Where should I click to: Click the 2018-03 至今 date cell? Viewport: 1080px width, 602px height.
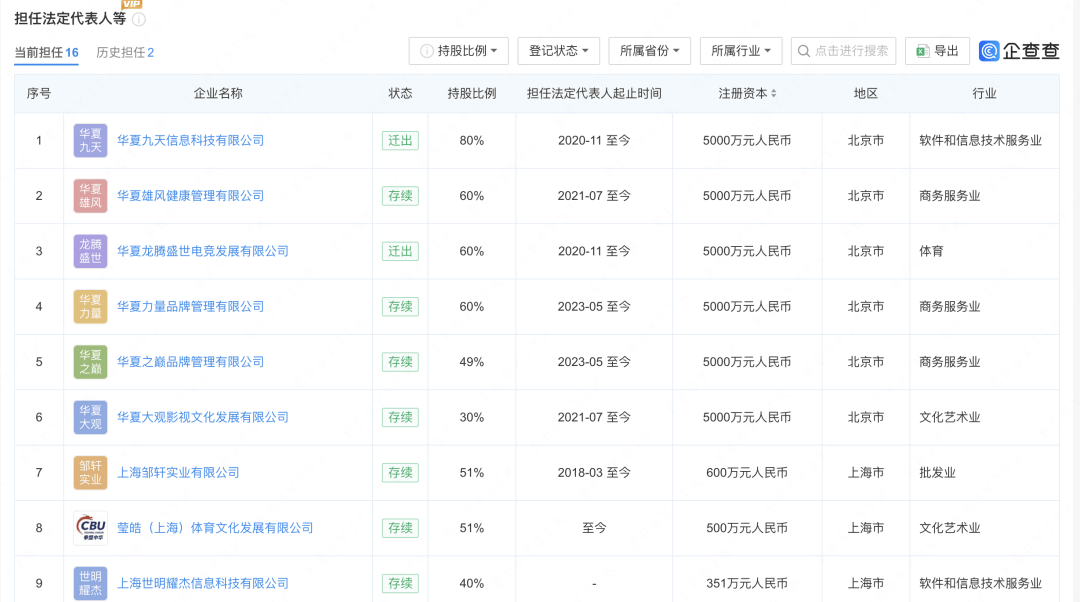594,473
